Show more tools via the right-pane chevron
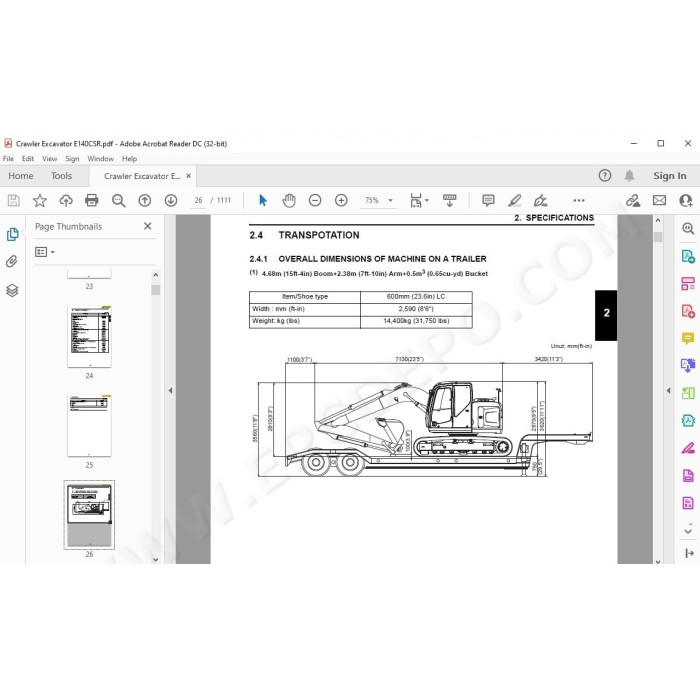Image resolution: width=700 pixels, height=700 pixels. pos(688,531)
